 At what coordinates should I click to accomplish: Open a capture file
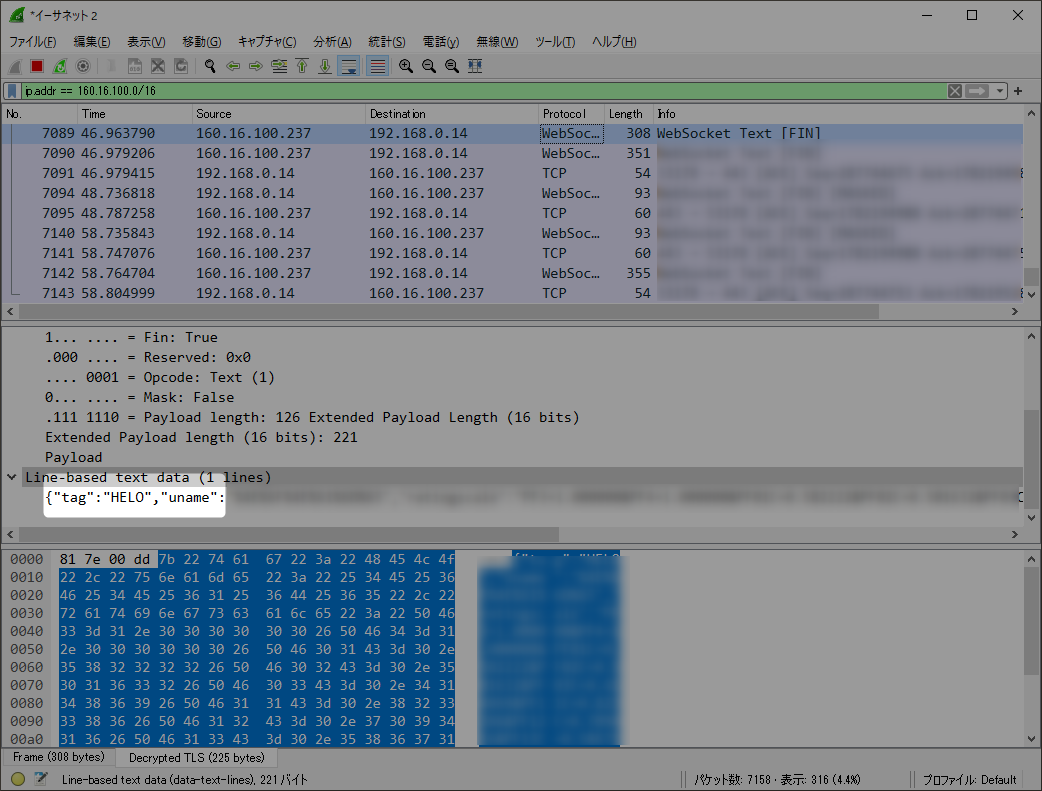tap(112, 66)
